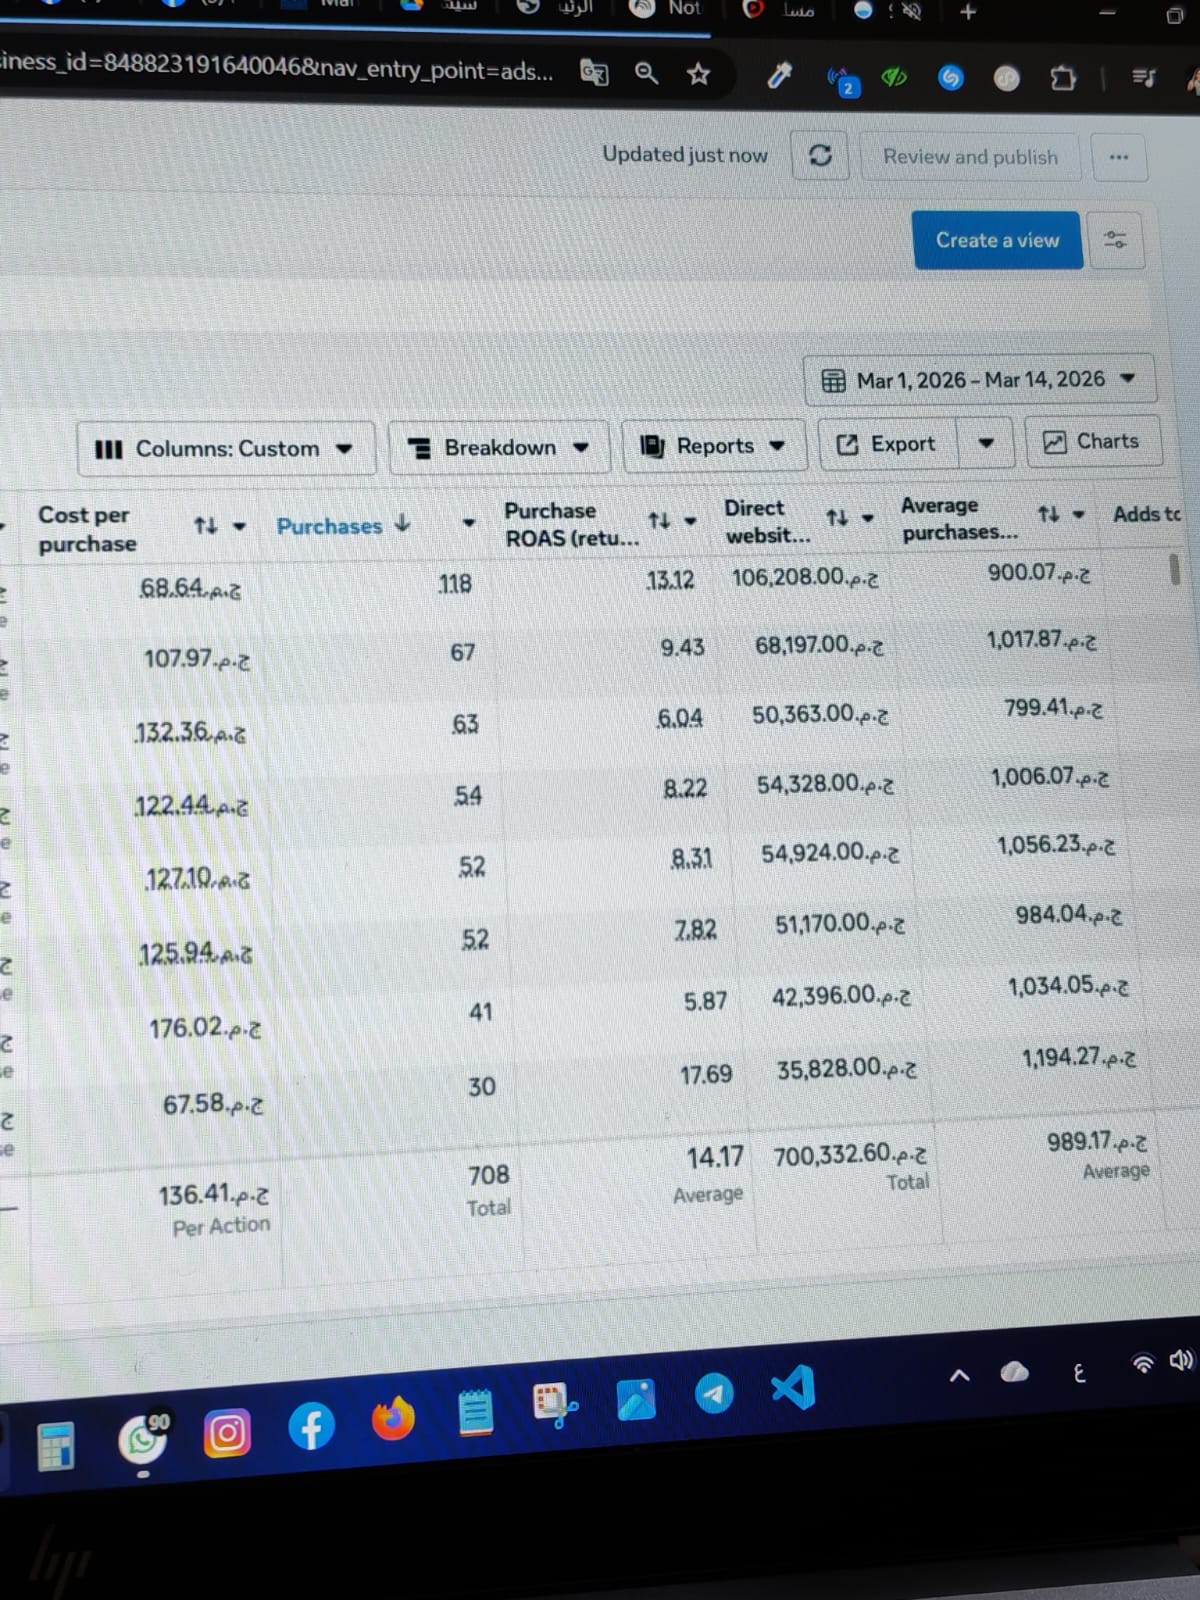Bookmark the page with the star icon
The height and width of the screenshot is (1600, 1200).
coord(698,74)
